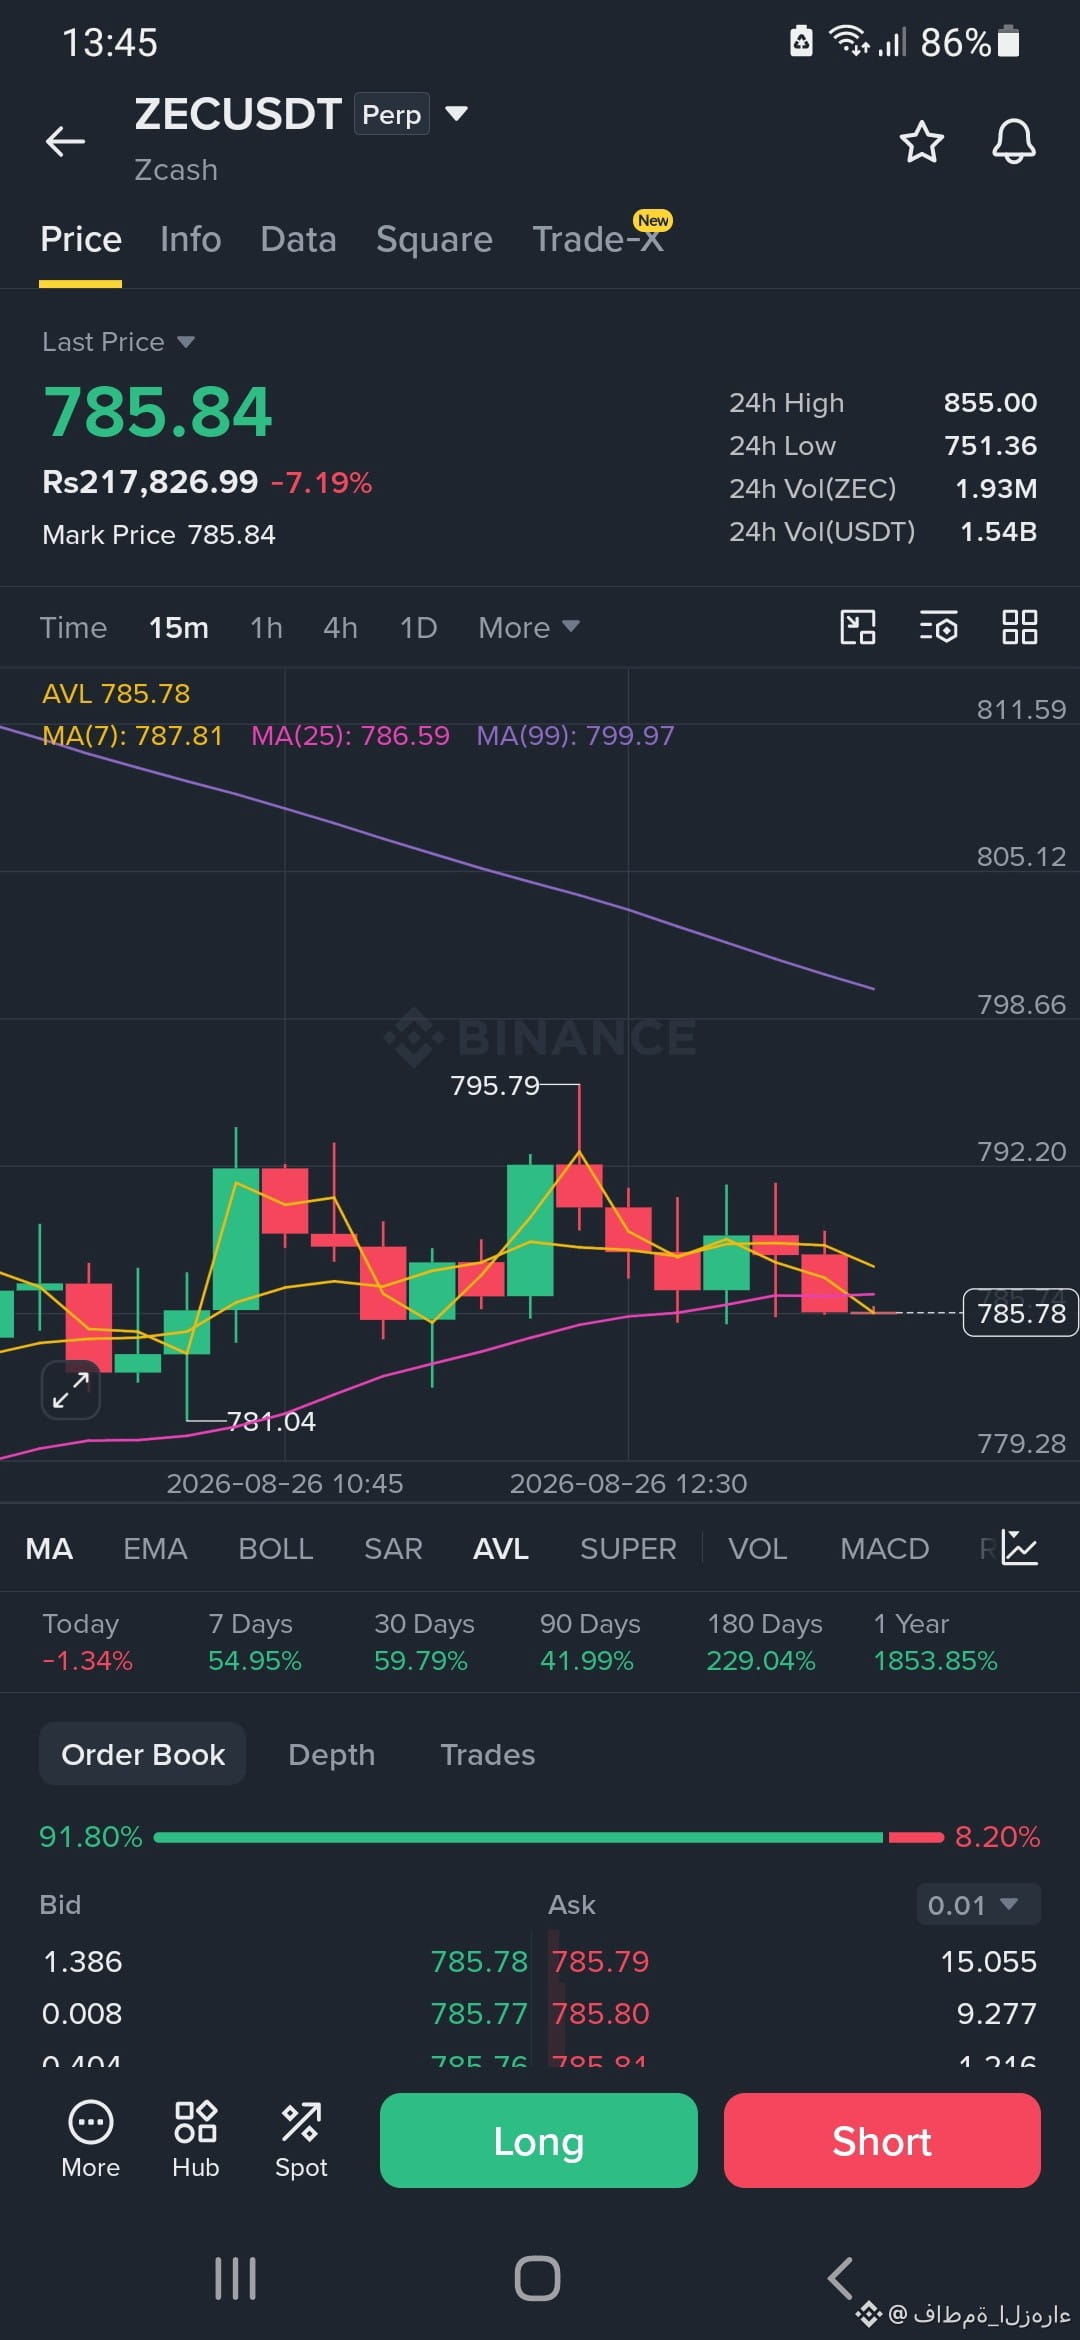Tap Android back navigation button
This screenshot has width=1080, height=2340.
coord(840,2278)
